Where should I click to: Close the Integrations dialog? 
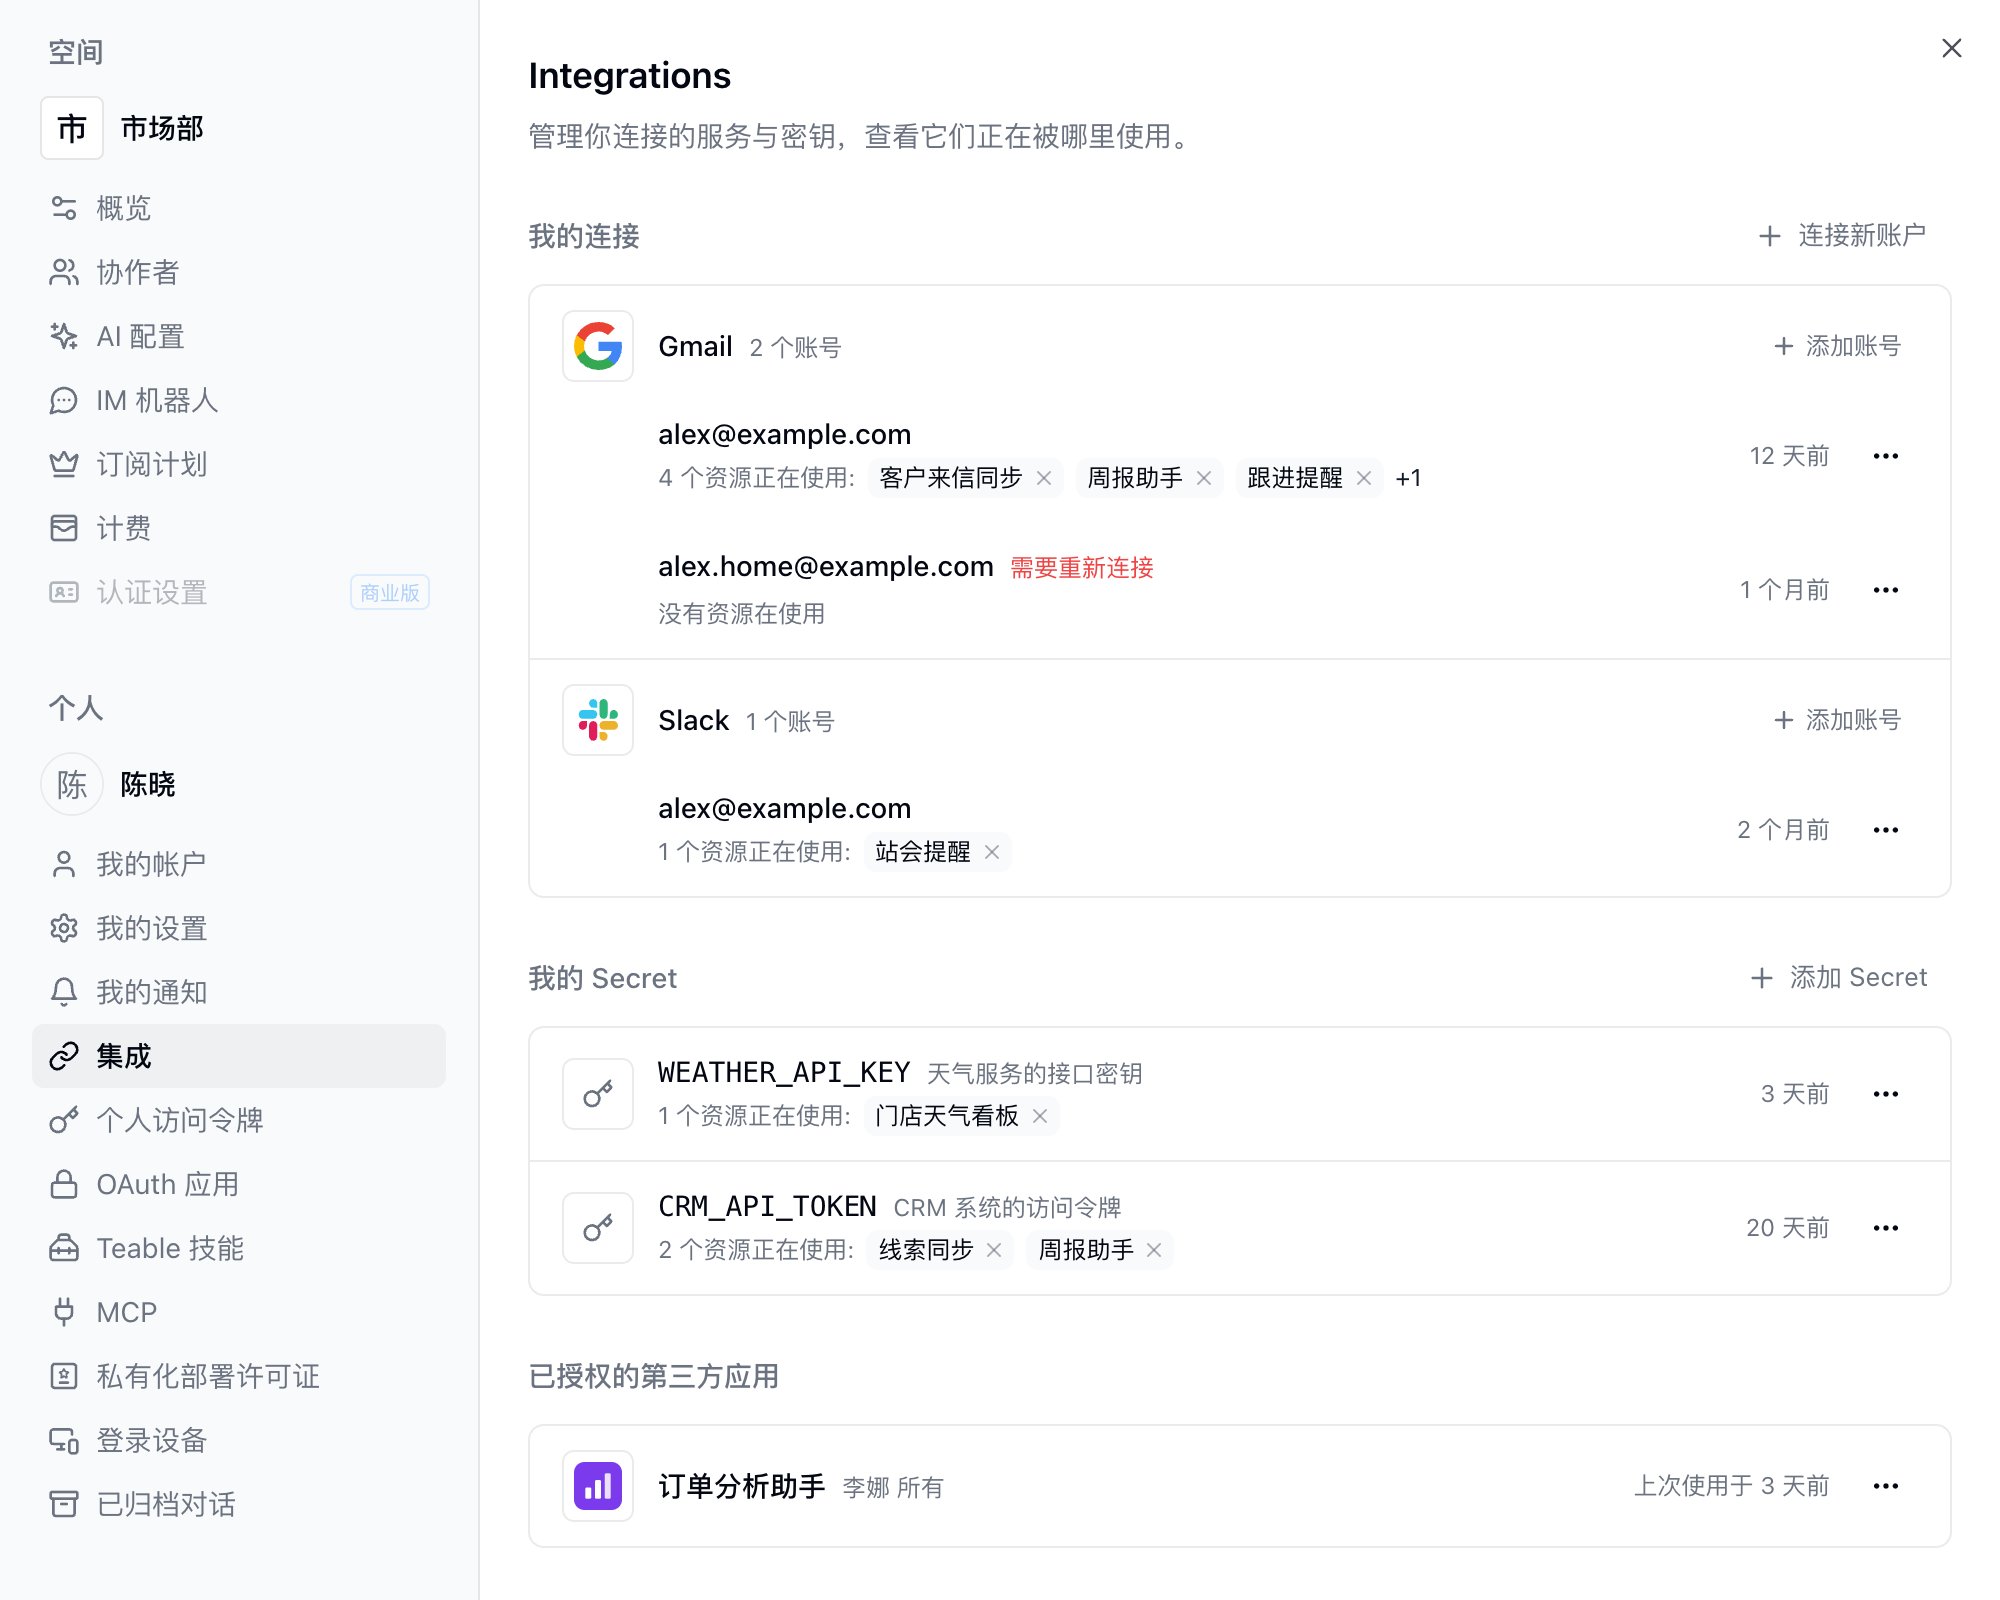(x=1951, y=48)
